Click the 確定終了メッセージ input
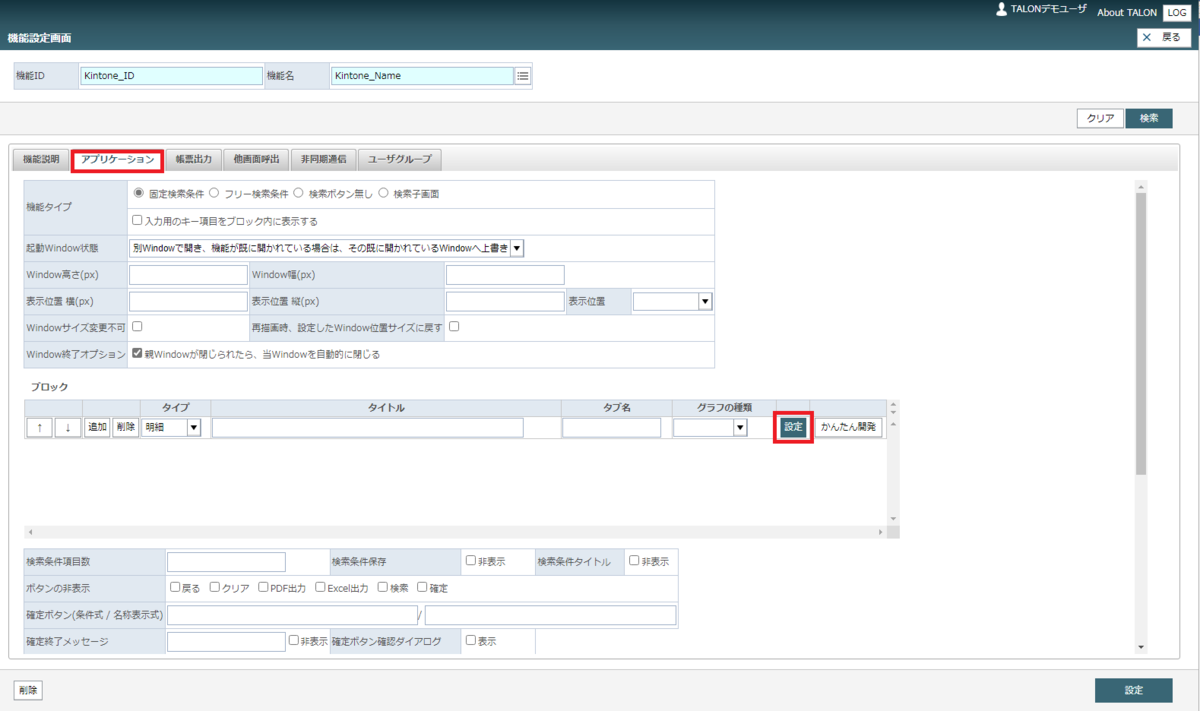 point(226,641)
